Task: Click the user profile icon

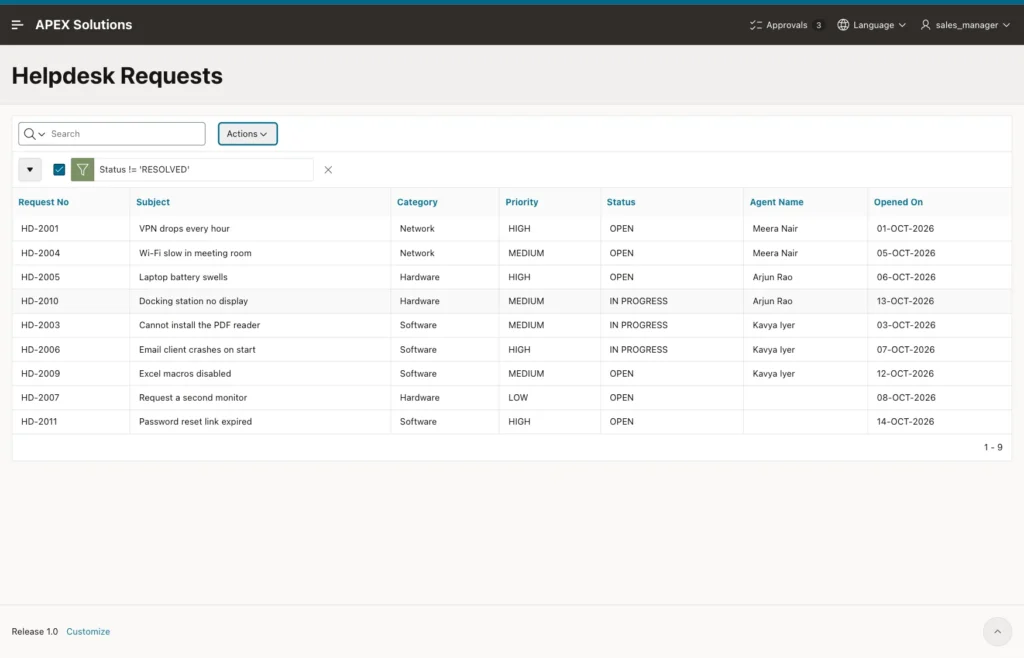Action: pos(925,25)
